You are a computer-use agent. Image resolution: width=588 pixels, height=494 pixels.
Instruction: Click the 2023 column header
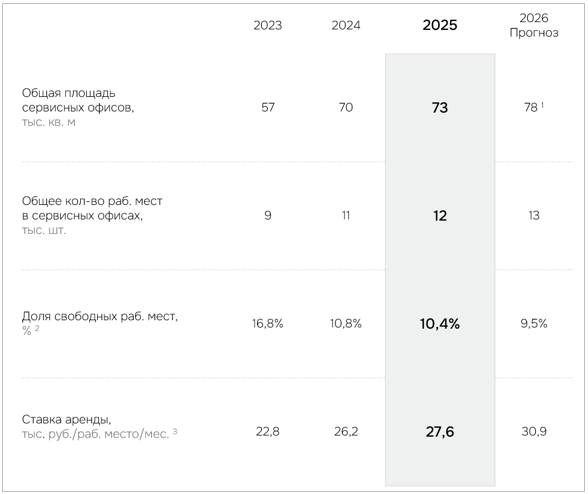(x=267, y=25)
